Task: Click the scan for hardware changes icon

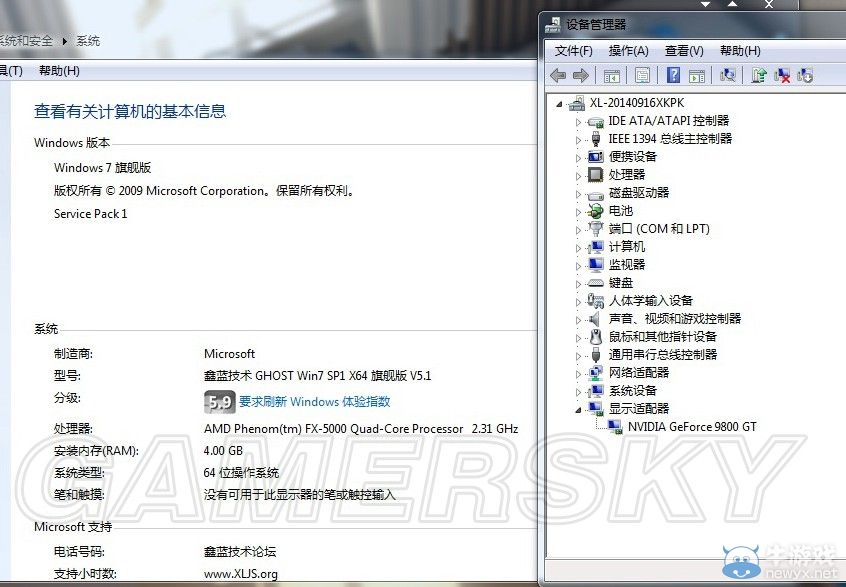Action: (x=726, y=74)
